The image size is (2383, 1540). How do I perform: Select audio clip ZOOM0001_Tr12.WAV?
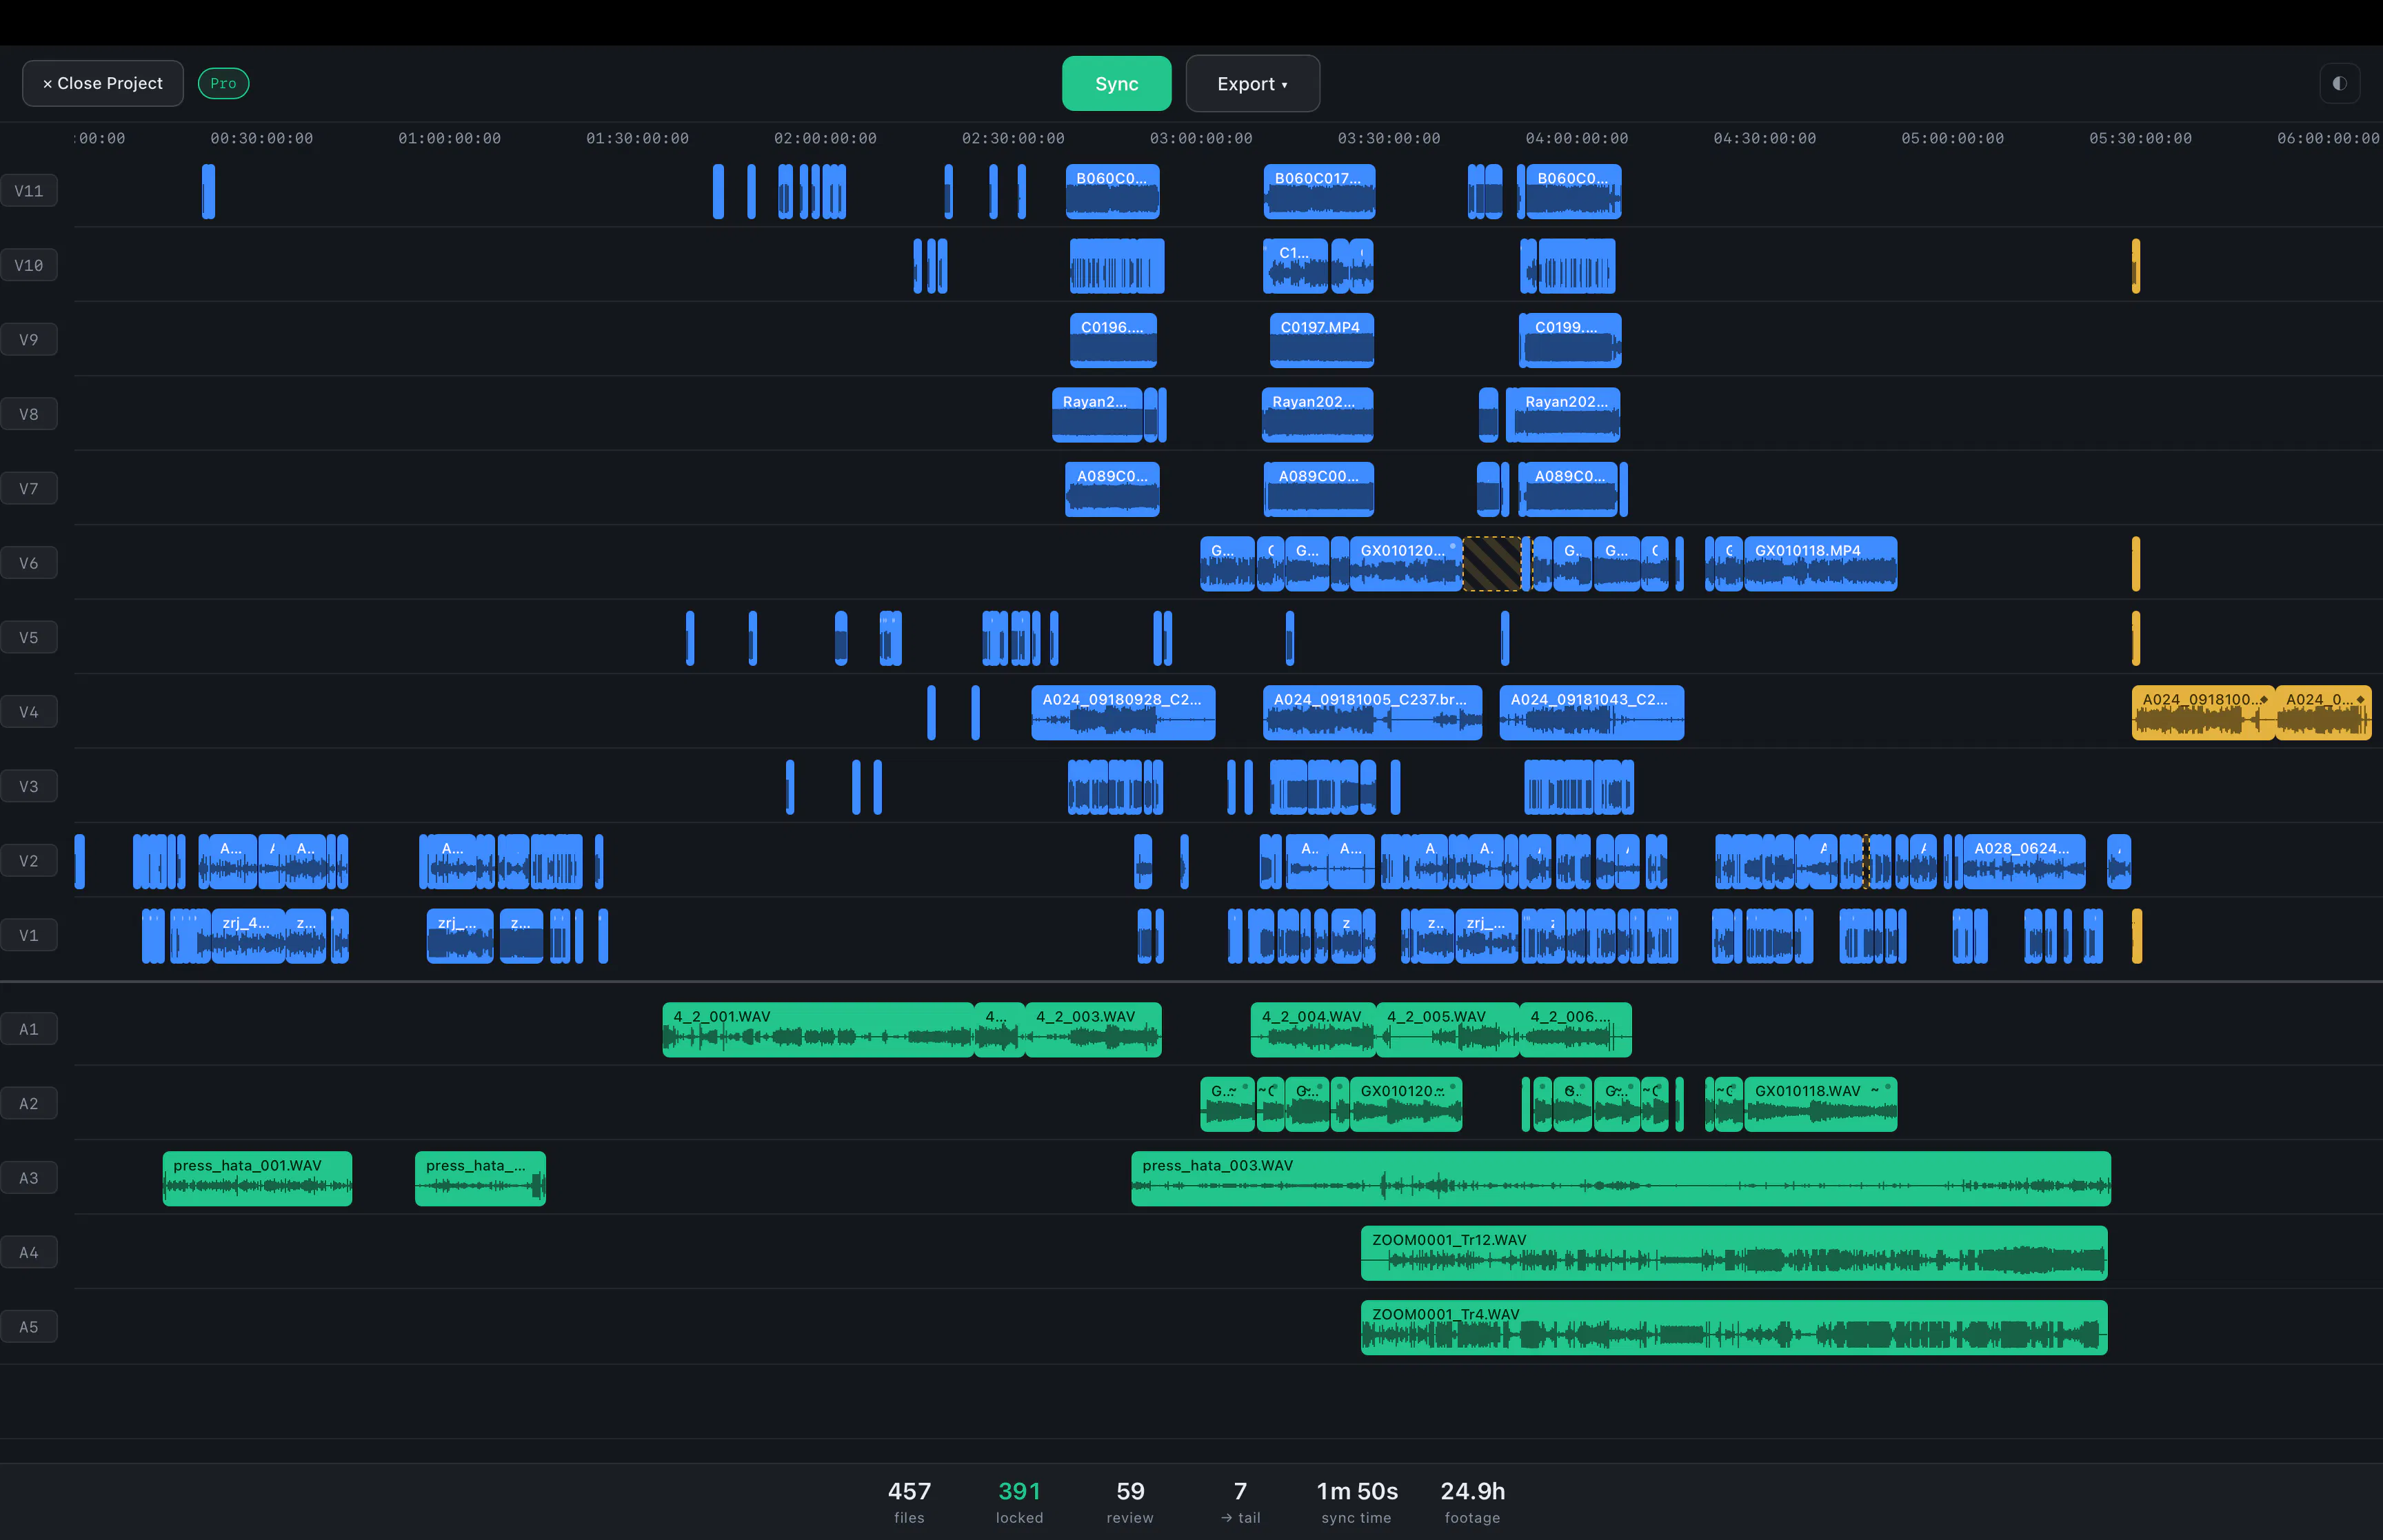pos(1734,1253)
